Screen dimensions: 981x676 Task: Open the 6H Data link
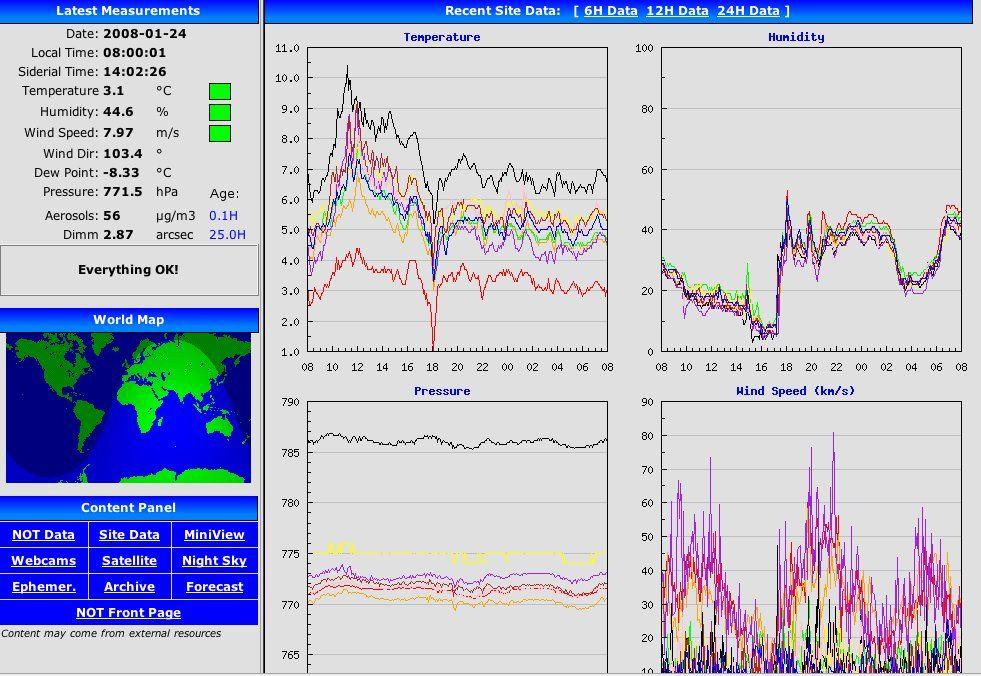click(x=611, y=11)
